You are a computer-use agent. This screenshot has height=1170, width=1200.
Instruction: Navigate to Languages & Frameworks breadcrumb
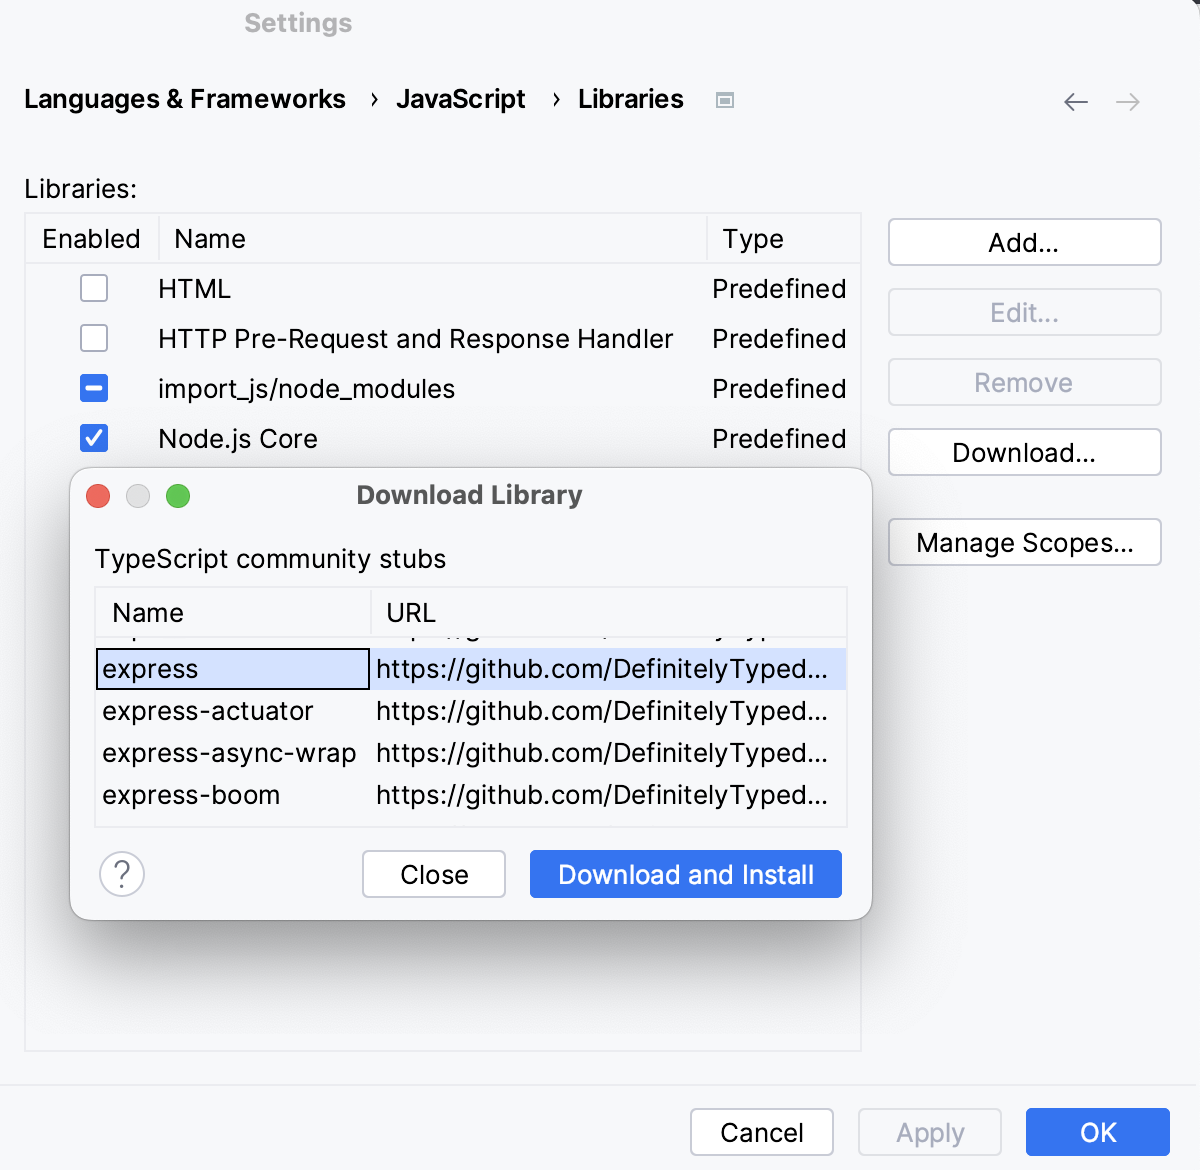click(184, 99)
